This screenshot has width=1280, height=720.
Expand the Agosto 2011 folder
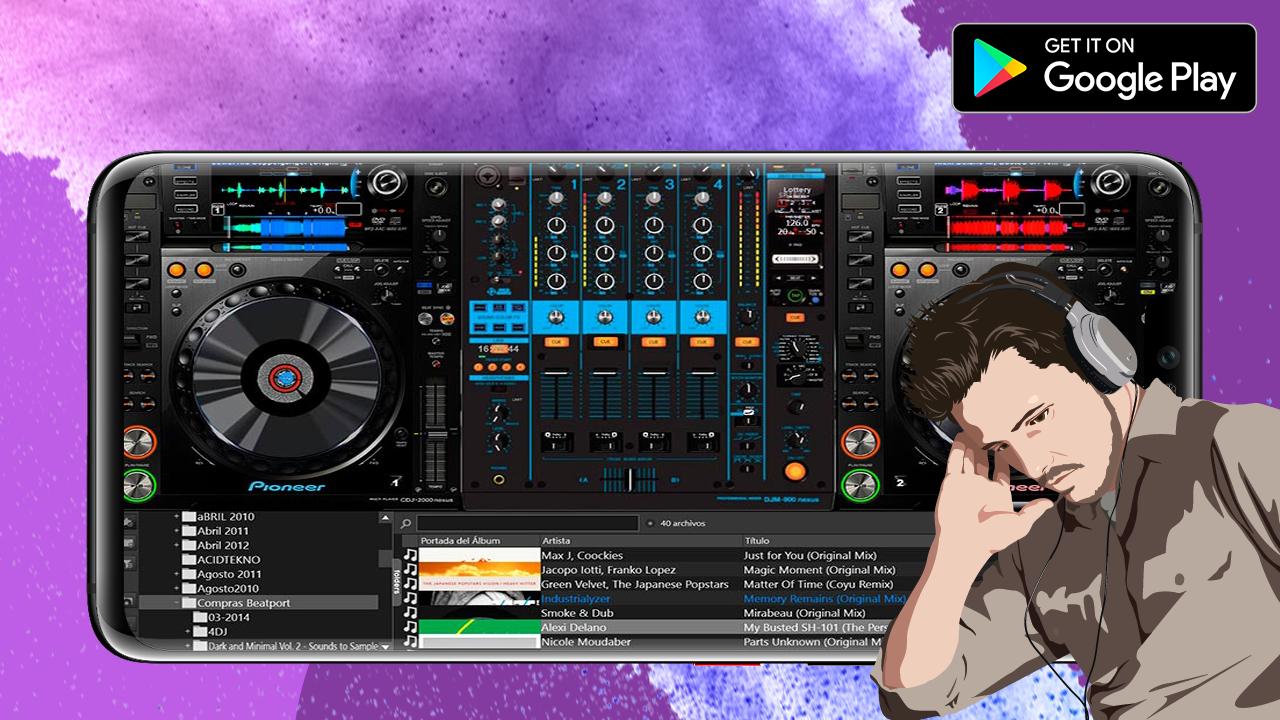(x=177, y=574)
